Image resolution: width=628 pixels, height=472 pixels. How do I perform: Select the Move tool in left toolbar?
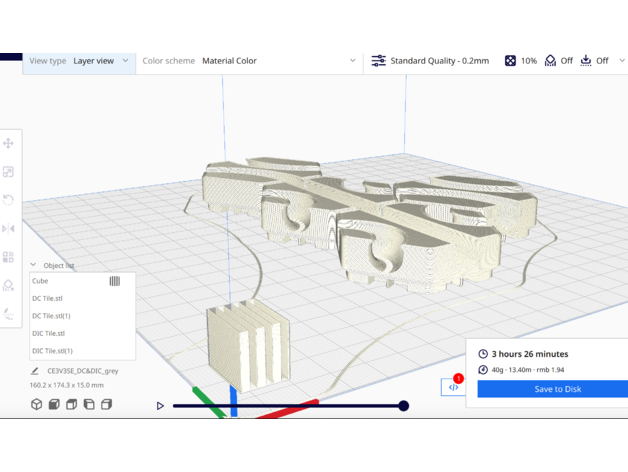(9, 144)
